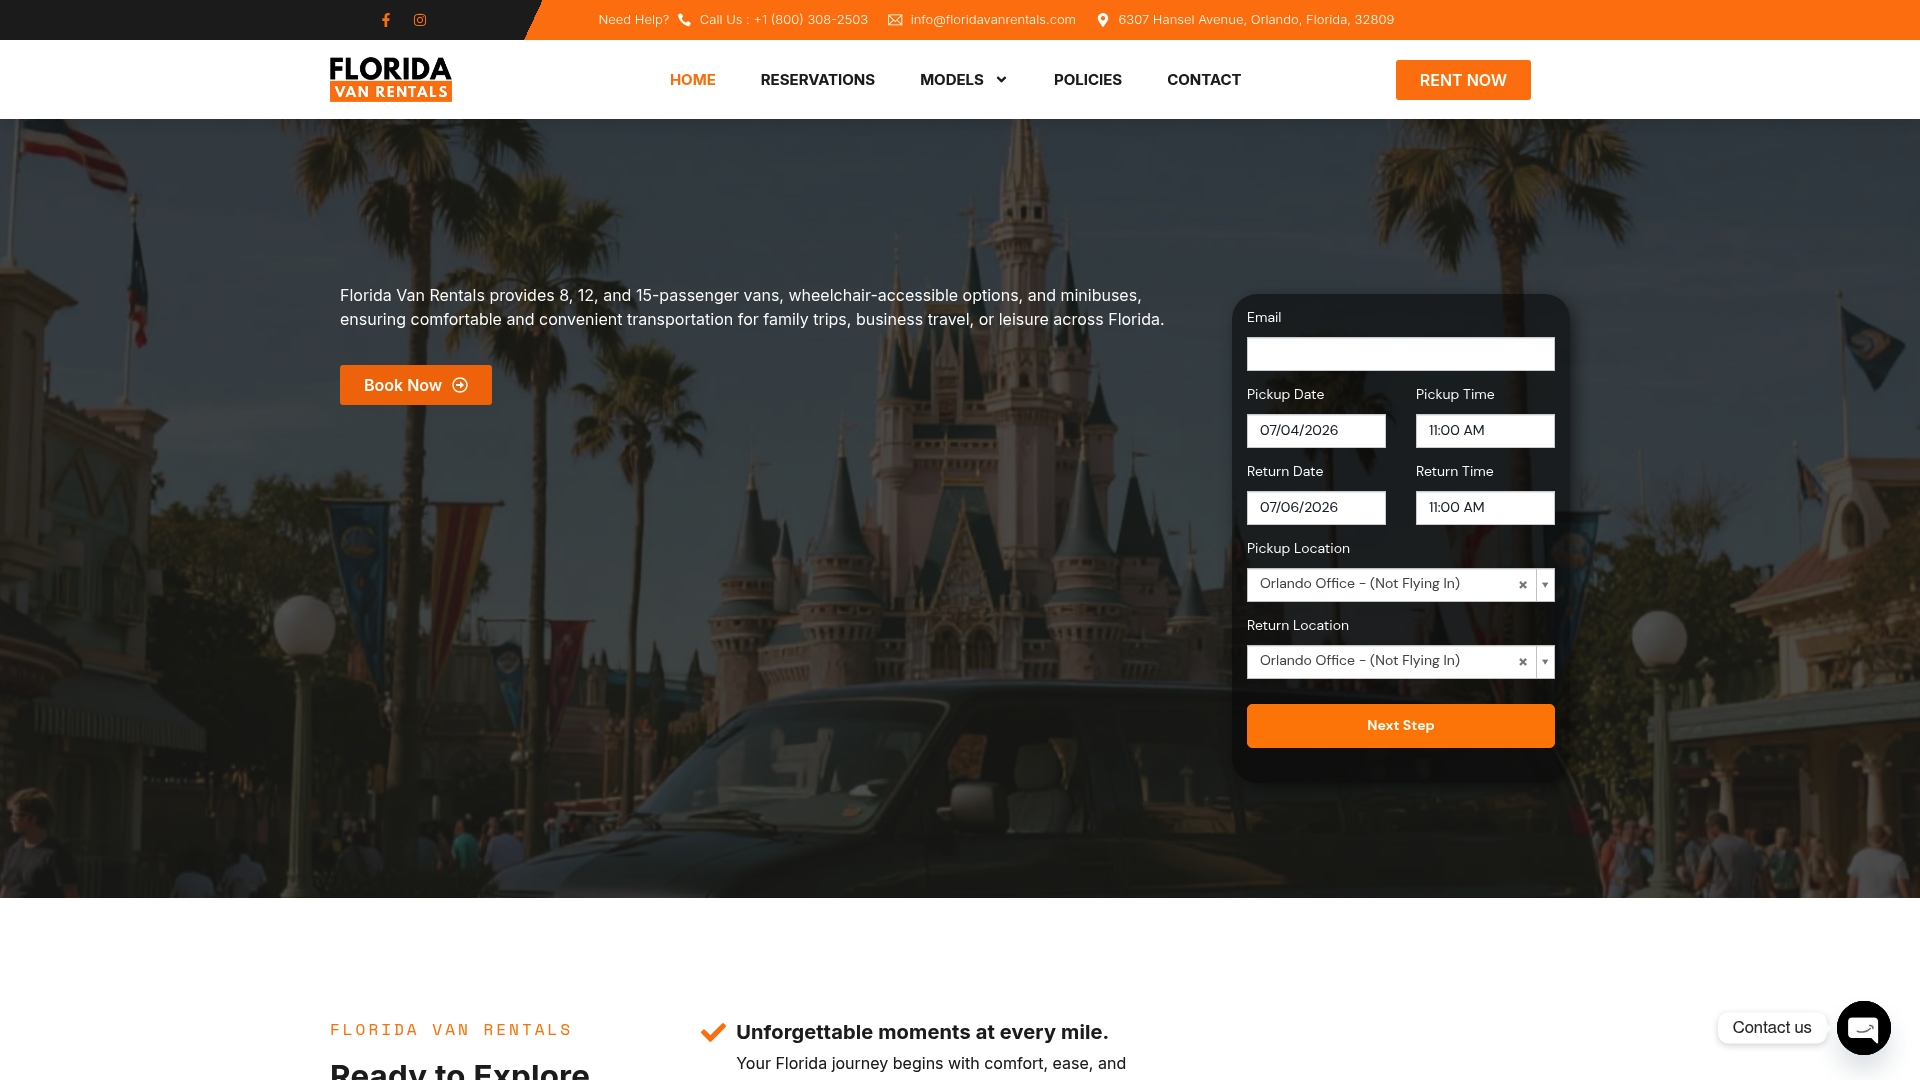Click the Florida Van Rentals logo
This screenshot has width=1920, height=1080.
(391, 79)
